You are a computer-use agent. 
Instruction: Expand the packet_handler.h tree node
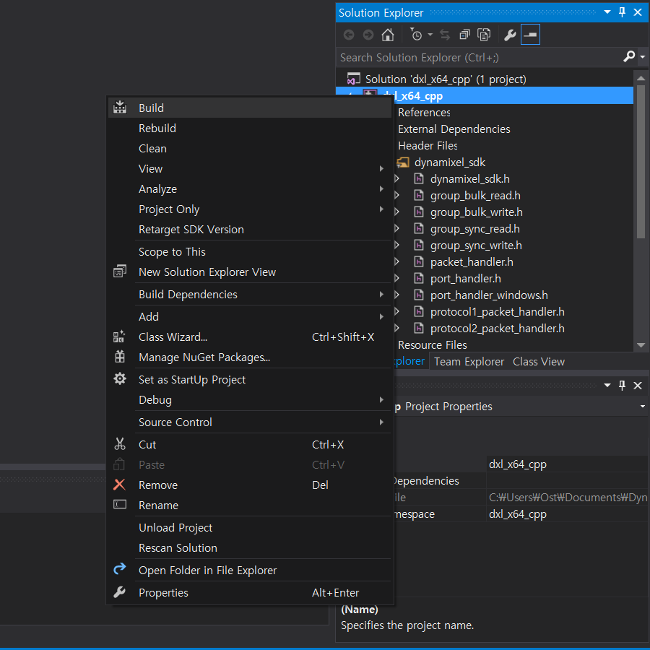tap(397, 262)
